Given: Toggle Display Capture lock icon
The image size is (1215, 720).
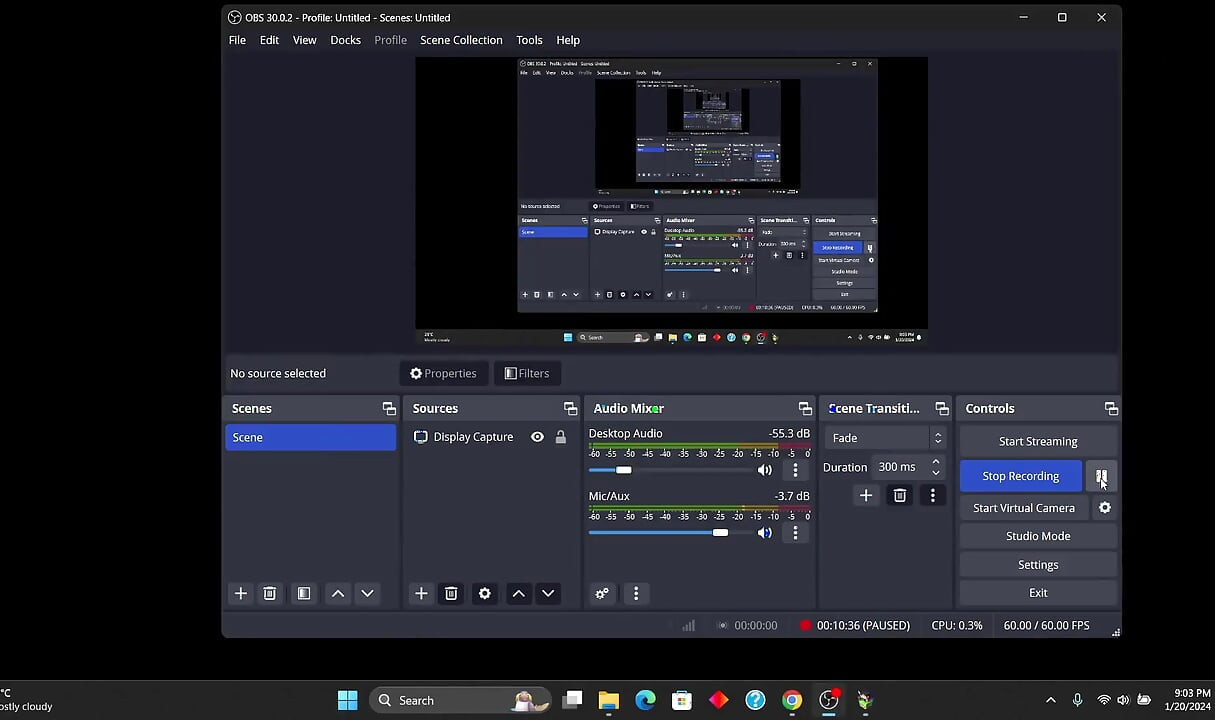Looking at the screenshot, I should pos(561,437).
